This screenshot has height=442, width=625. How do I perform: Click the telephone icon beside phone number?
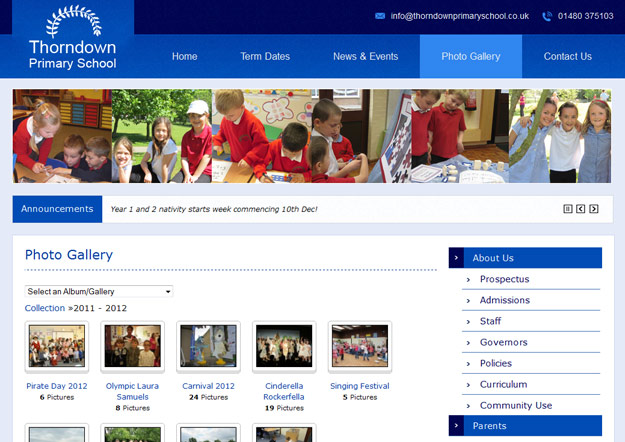[547, 16]
